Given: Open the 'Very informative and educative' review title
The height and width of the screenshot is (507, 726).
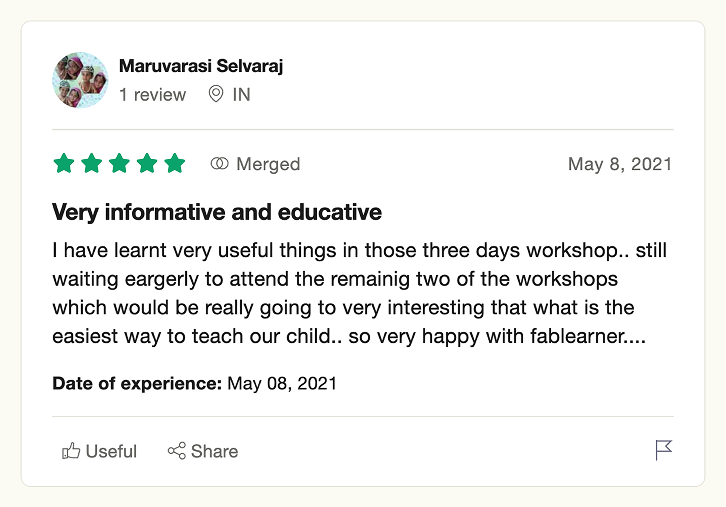Looking at the screenshot, I should pos(217,212).
